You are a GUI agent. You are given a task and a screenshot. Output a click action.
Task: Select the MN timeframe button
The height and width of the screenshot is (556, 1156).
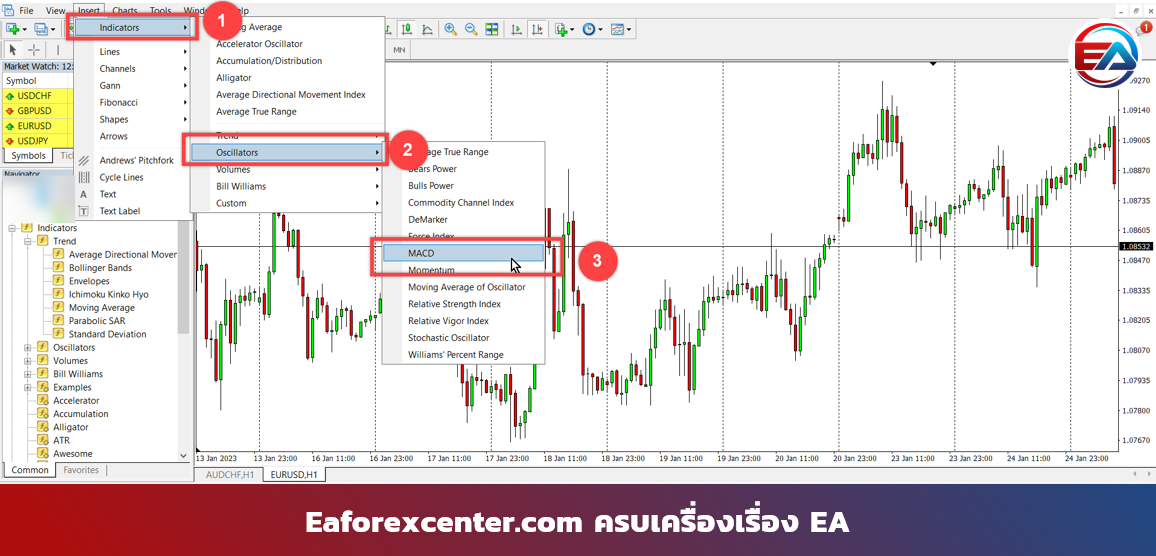(399, 49)
